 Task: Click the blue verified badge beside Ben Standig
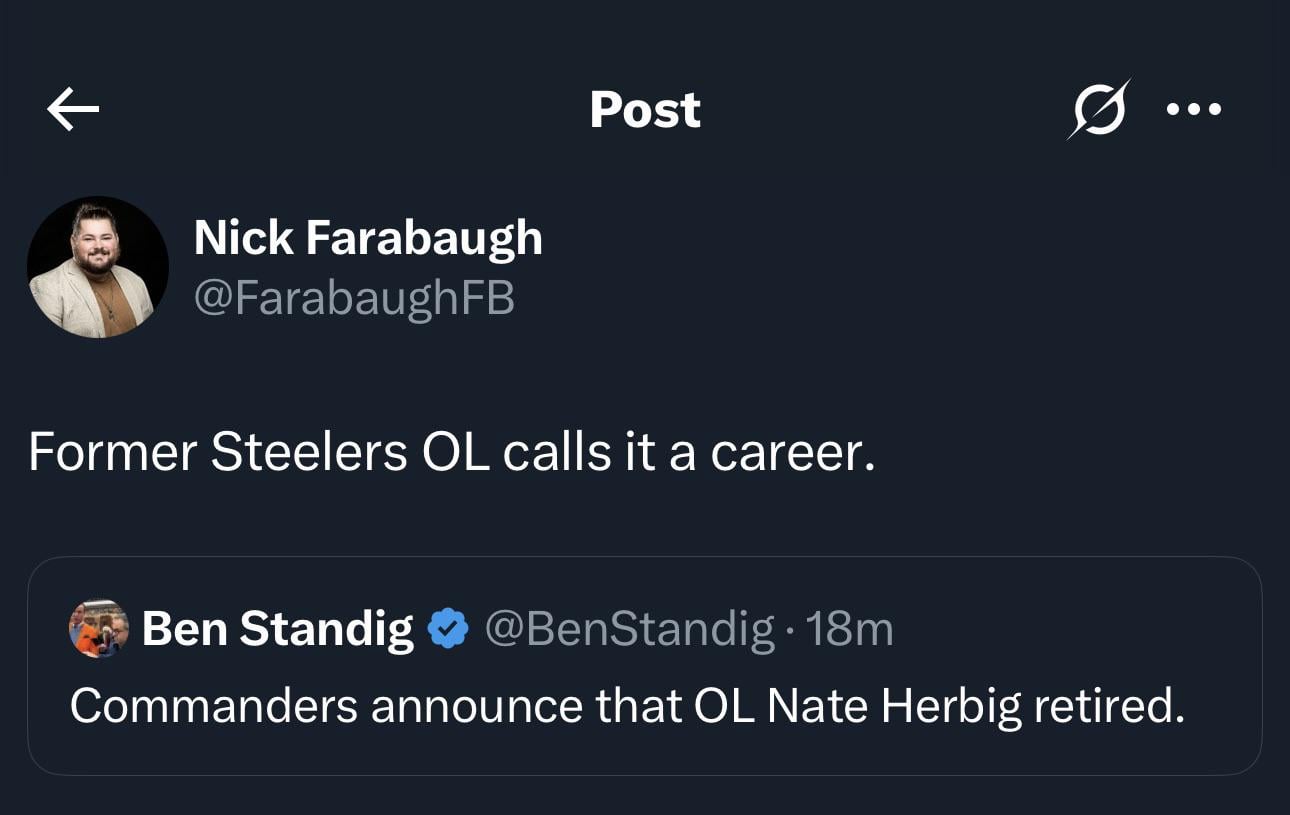[447, 628]
